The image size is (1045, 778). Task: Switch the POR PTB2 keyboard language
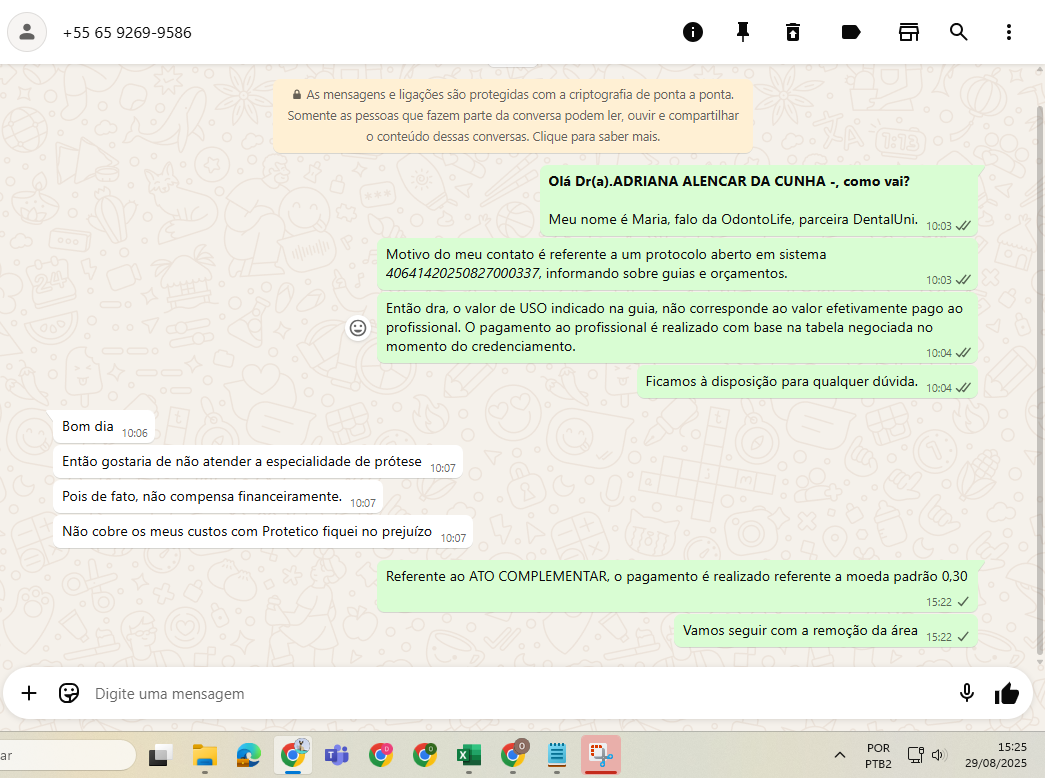[878, 756]
